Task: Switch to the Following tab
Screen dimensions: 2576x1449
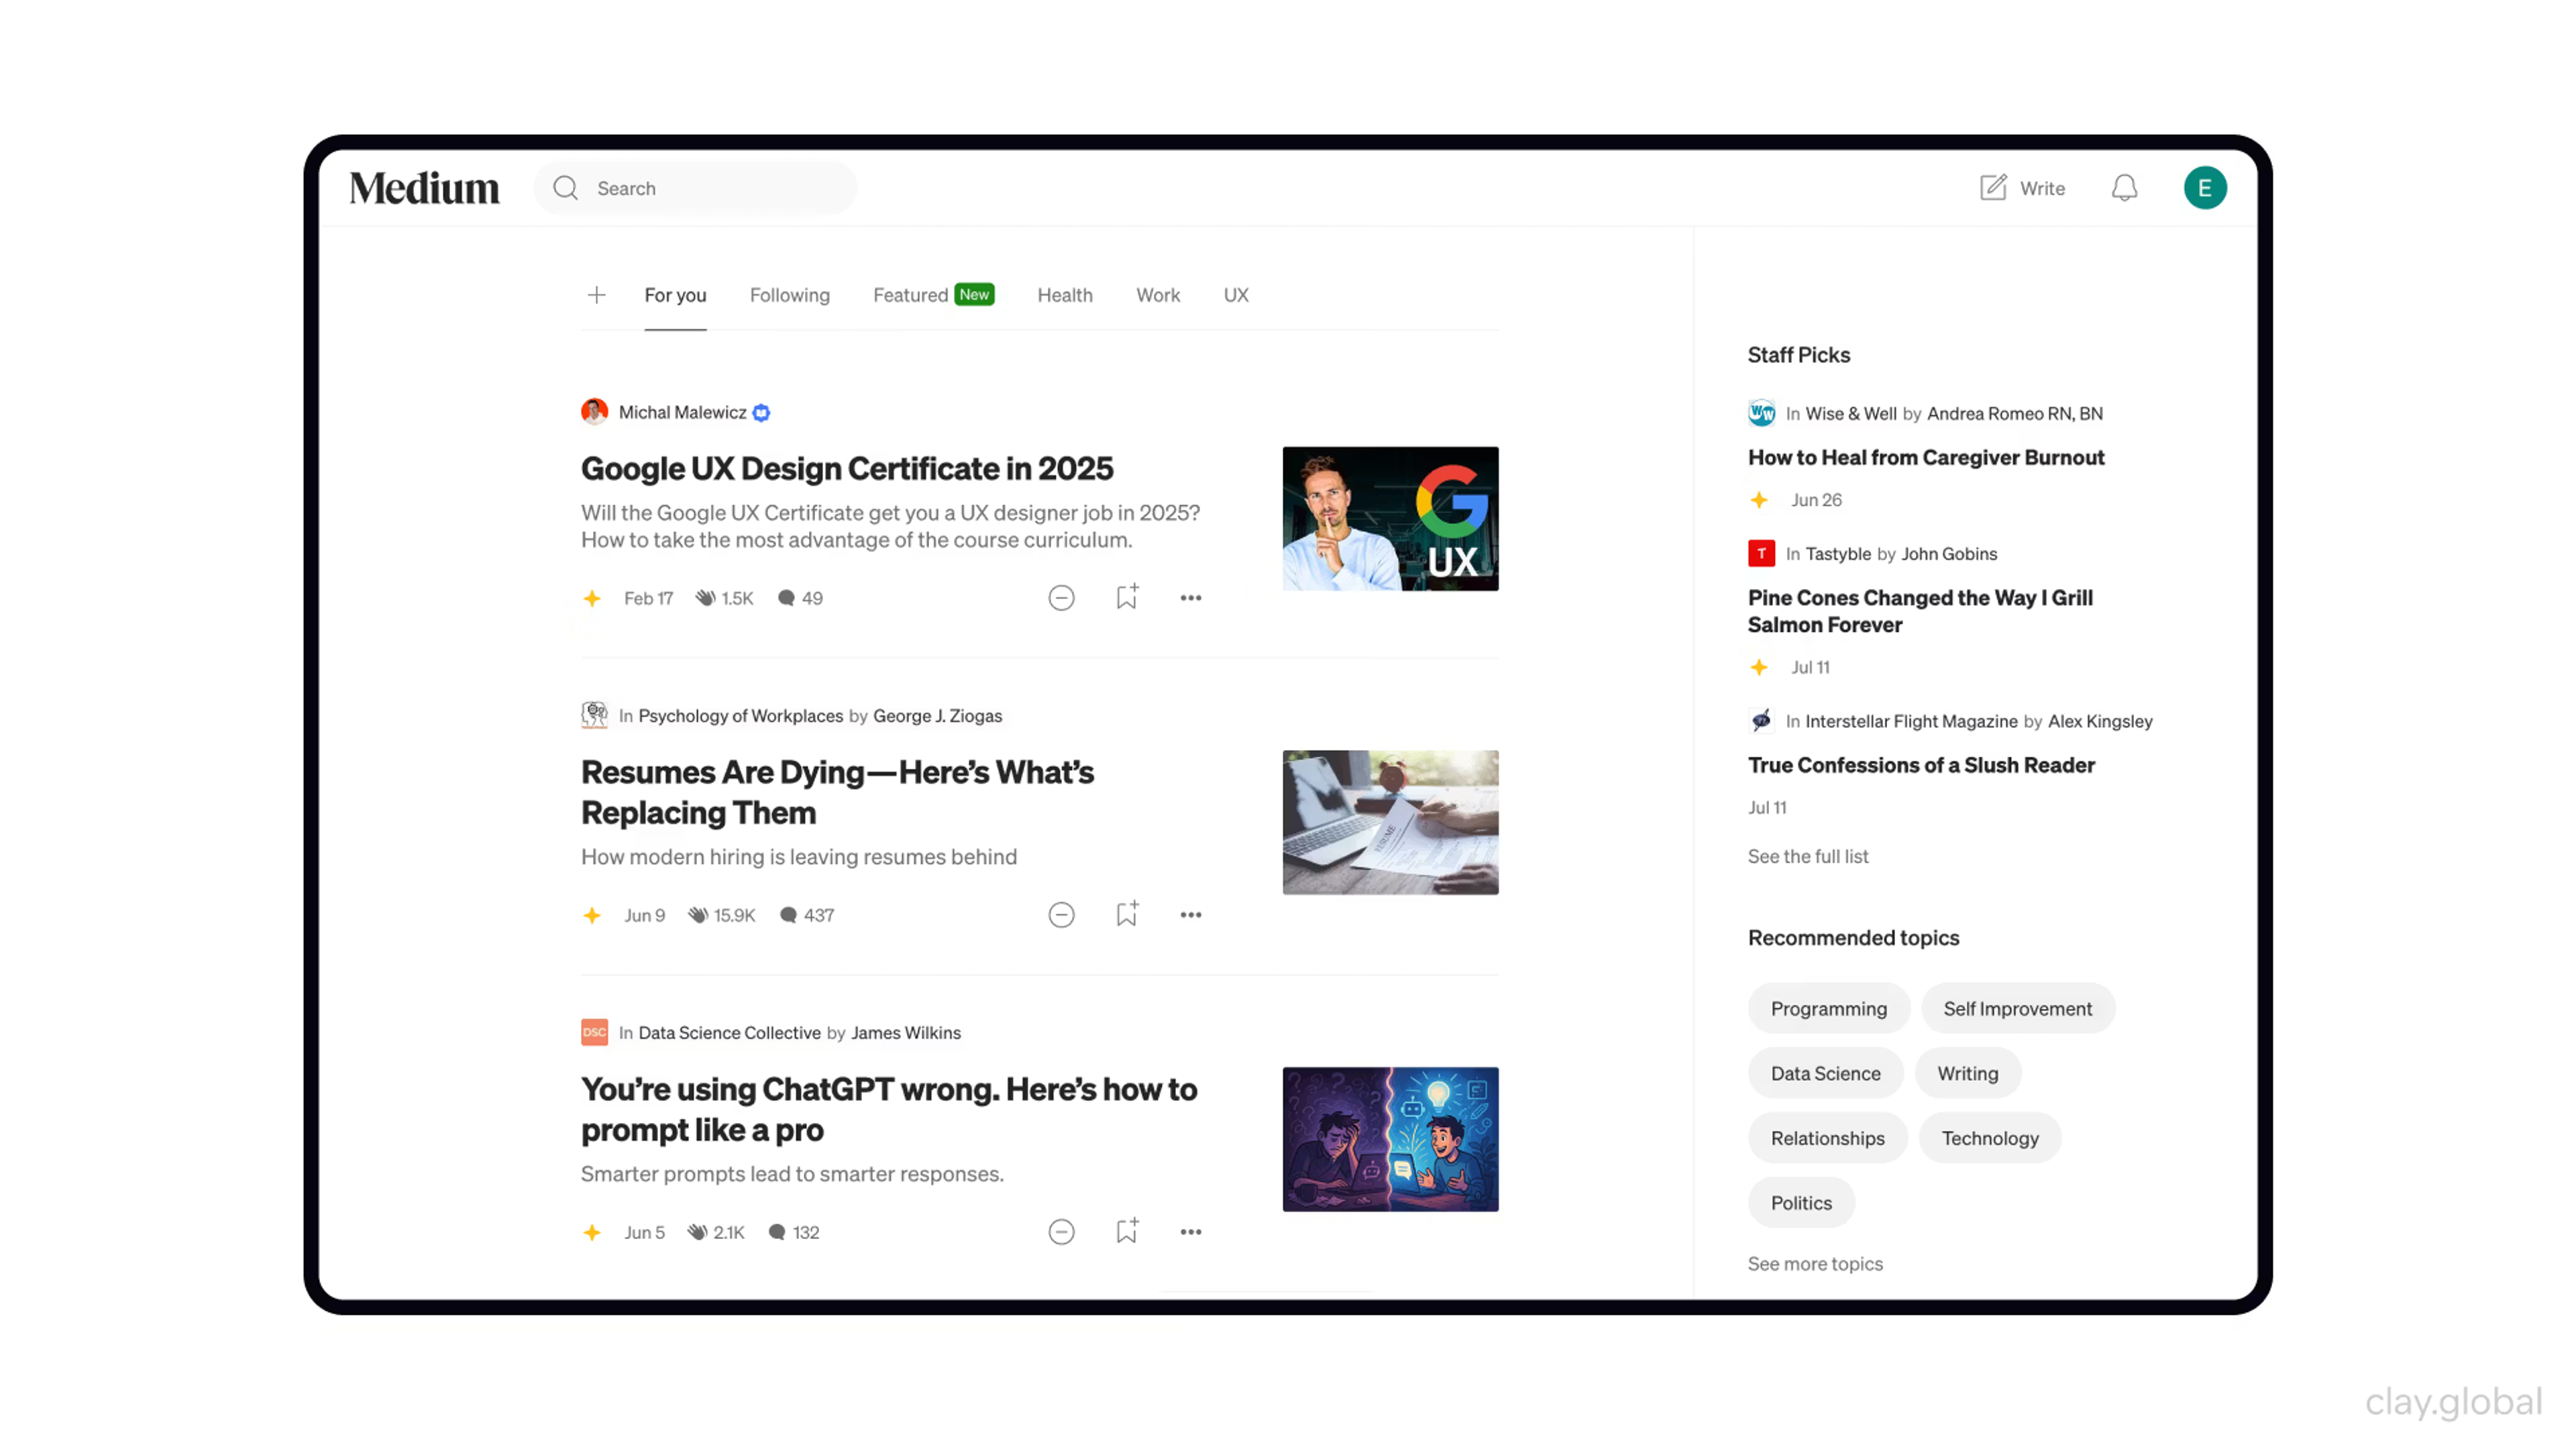Action: tap(790, 295)
